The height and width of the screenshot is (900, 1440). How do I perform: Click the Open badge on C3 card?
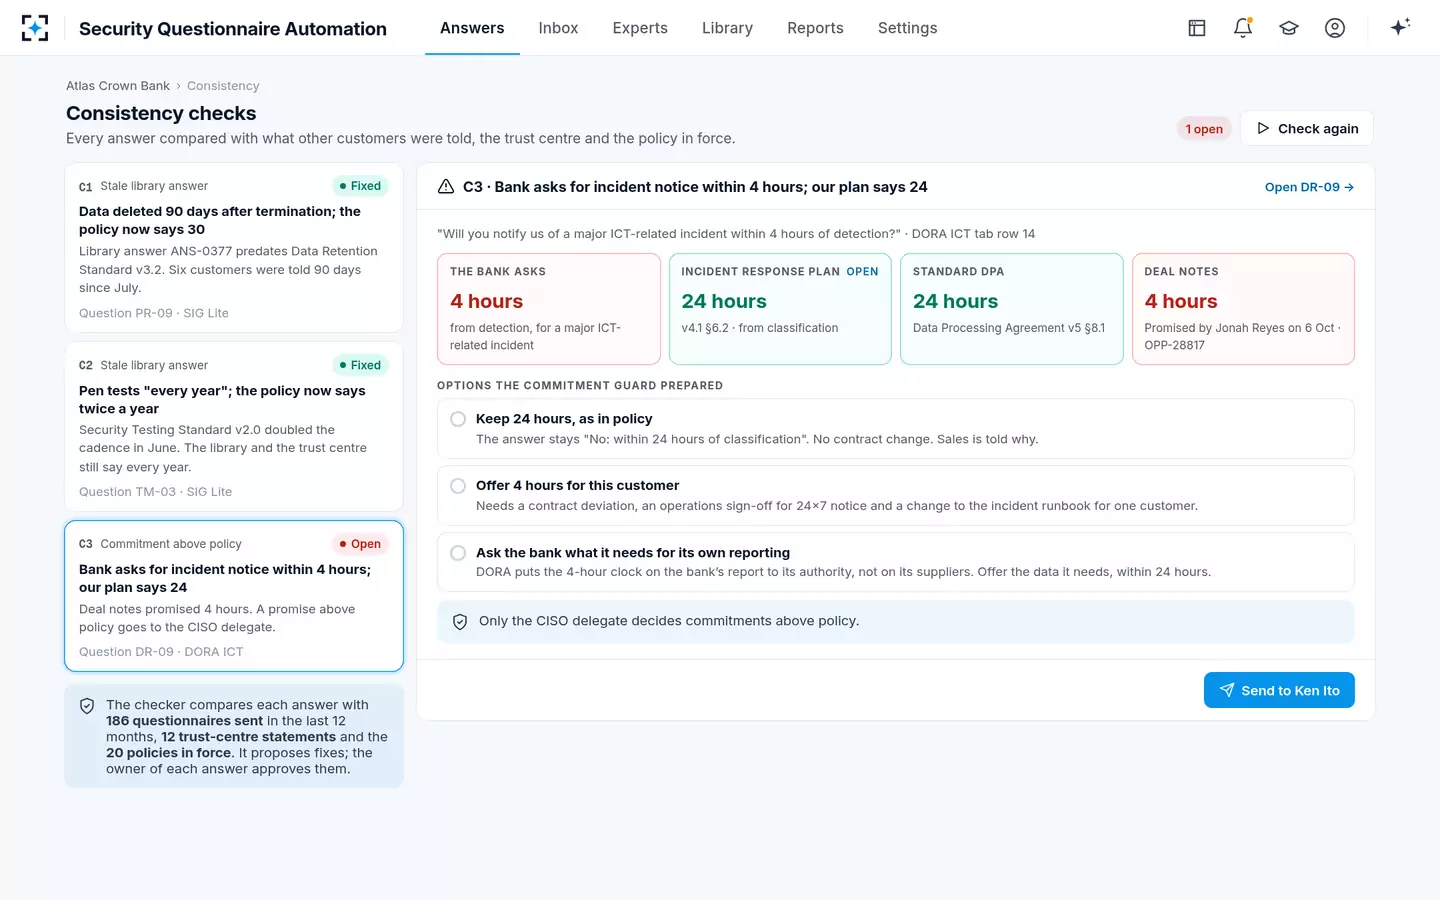(360, 544)
